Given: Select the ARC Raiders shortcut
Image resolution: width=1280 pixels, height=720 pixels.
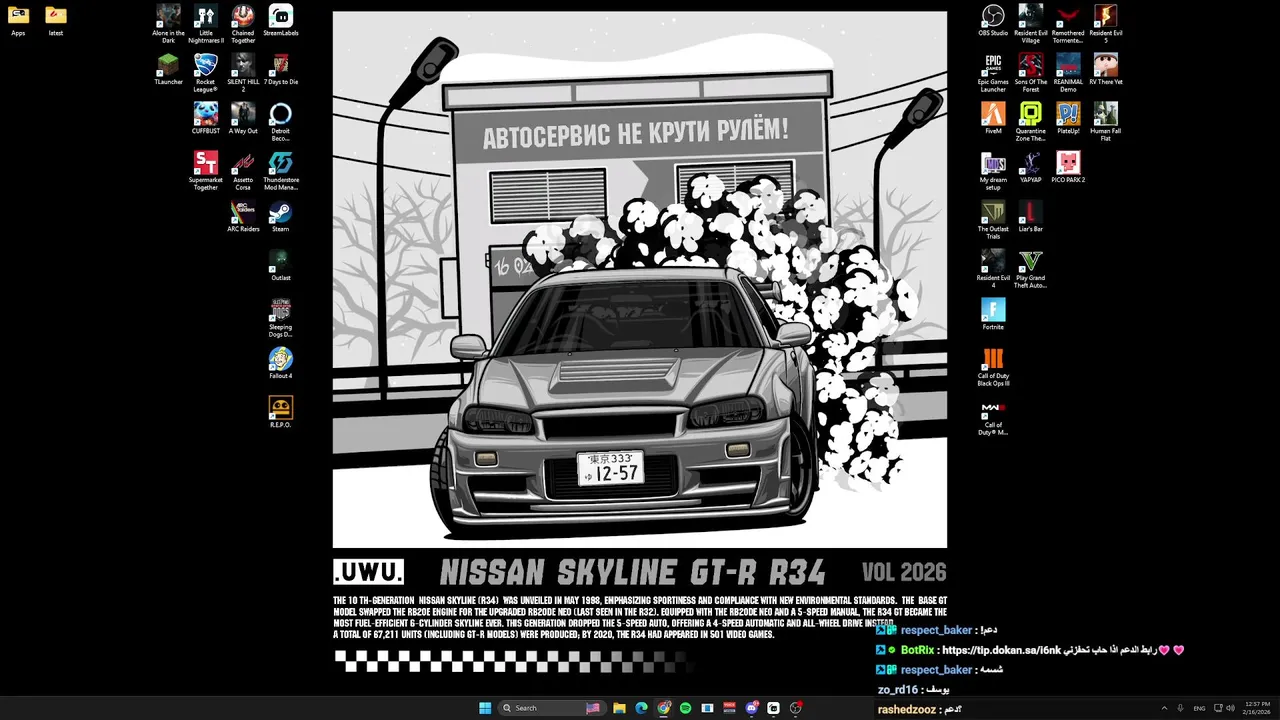Looking at the screenshot, I should click(243, 216).
